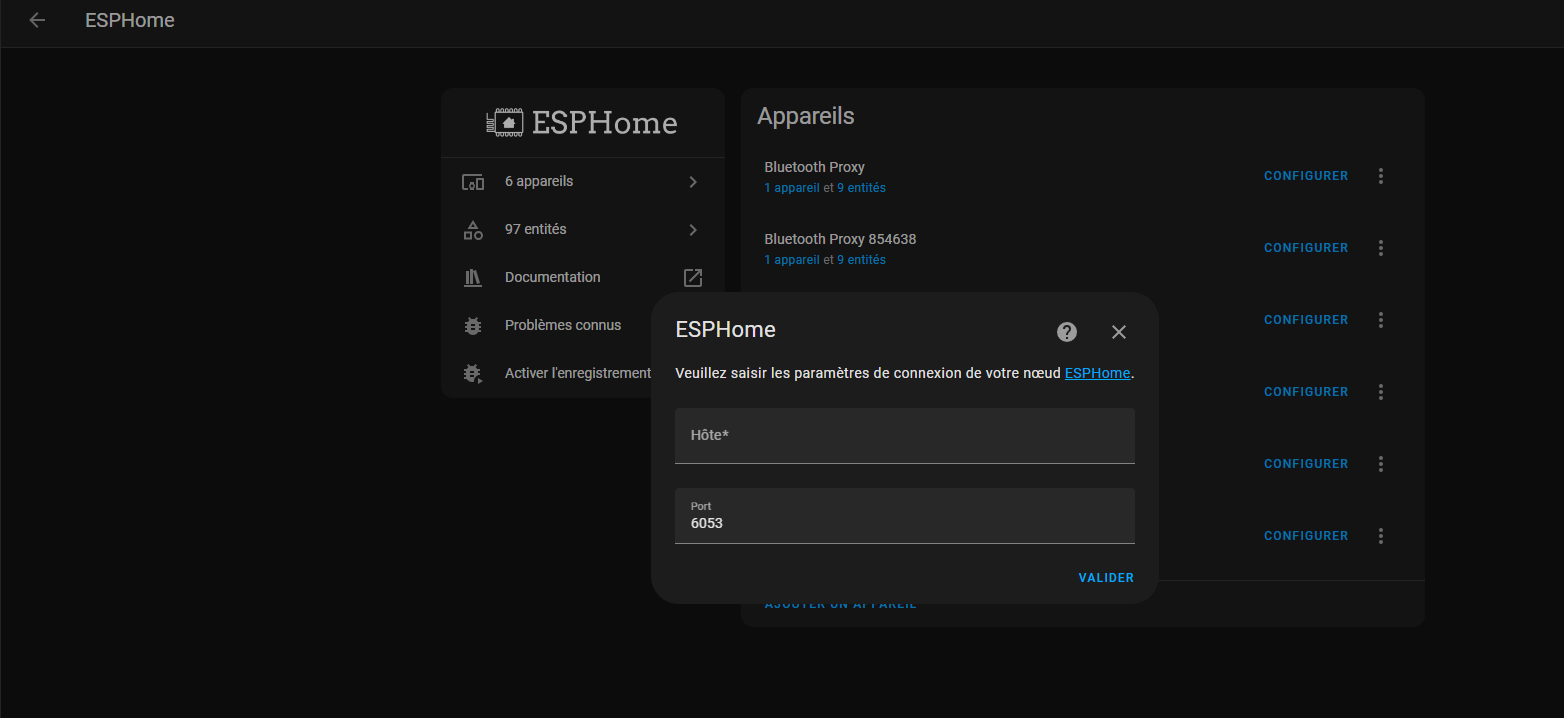Viewport: 1564px width, 718px height.
Task: Open '1 appareil' link under Bluetooth Proxy
Action: coord(792,188)
